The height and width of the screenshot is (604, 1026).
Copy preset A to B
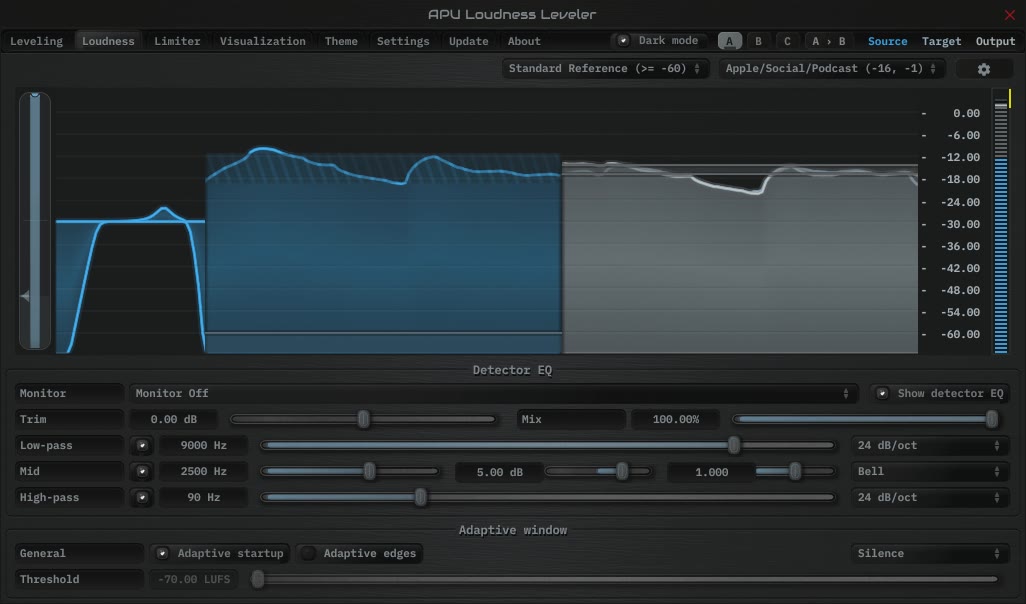[828, 41]
